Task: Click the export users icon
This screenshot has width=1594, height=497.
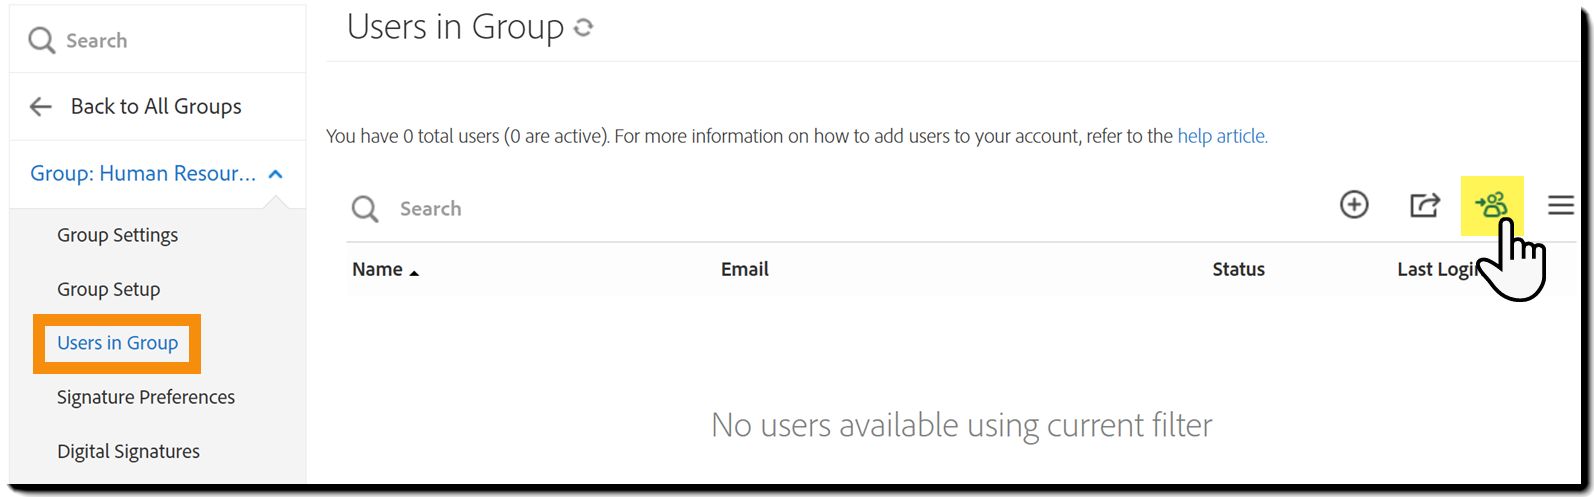Action: [x=1424, y=205]
